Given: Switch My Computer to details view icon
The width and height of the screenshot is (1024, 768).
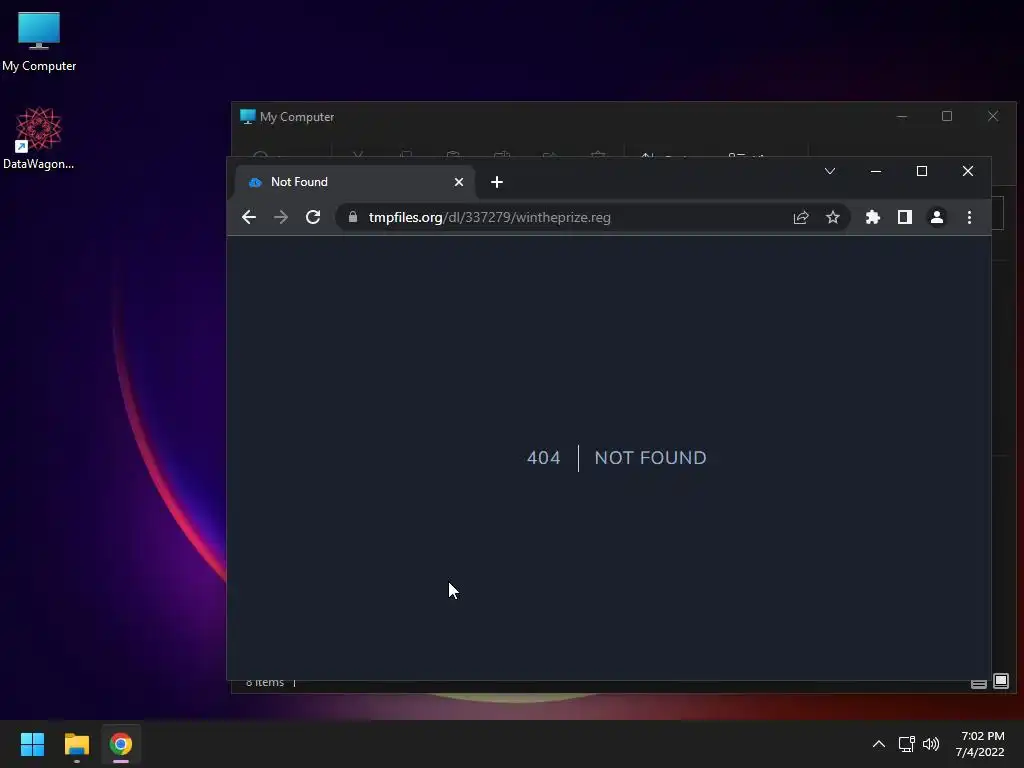Looking at the screenshot, I should click(x=978, y=683).
